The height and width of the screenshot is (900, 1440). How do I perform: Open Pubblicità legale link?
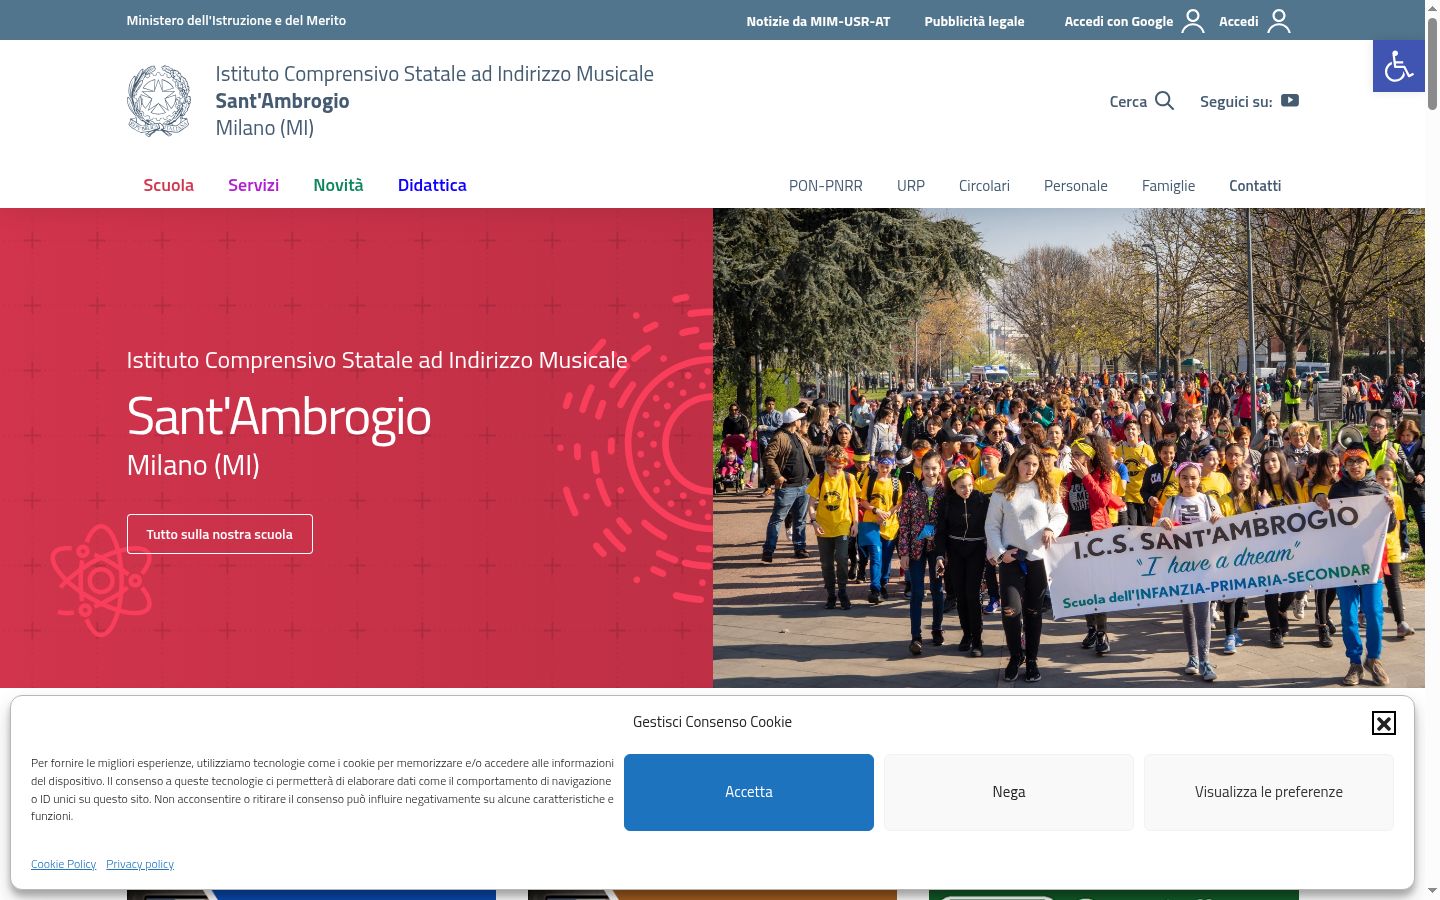(x=974, y=21)
